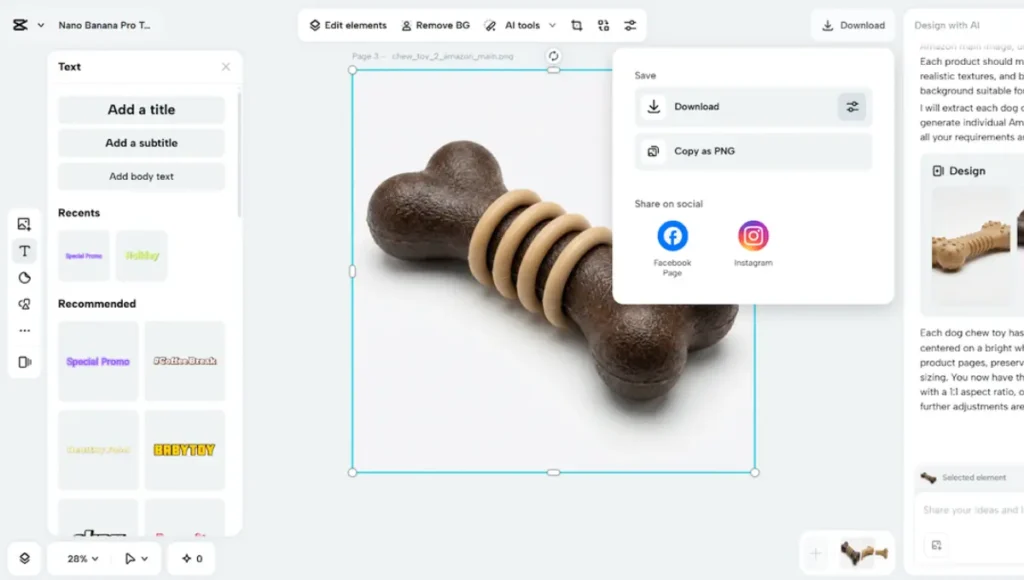Share to Instagram
The image size is (1024, 580).
click(x=753, y=237)
